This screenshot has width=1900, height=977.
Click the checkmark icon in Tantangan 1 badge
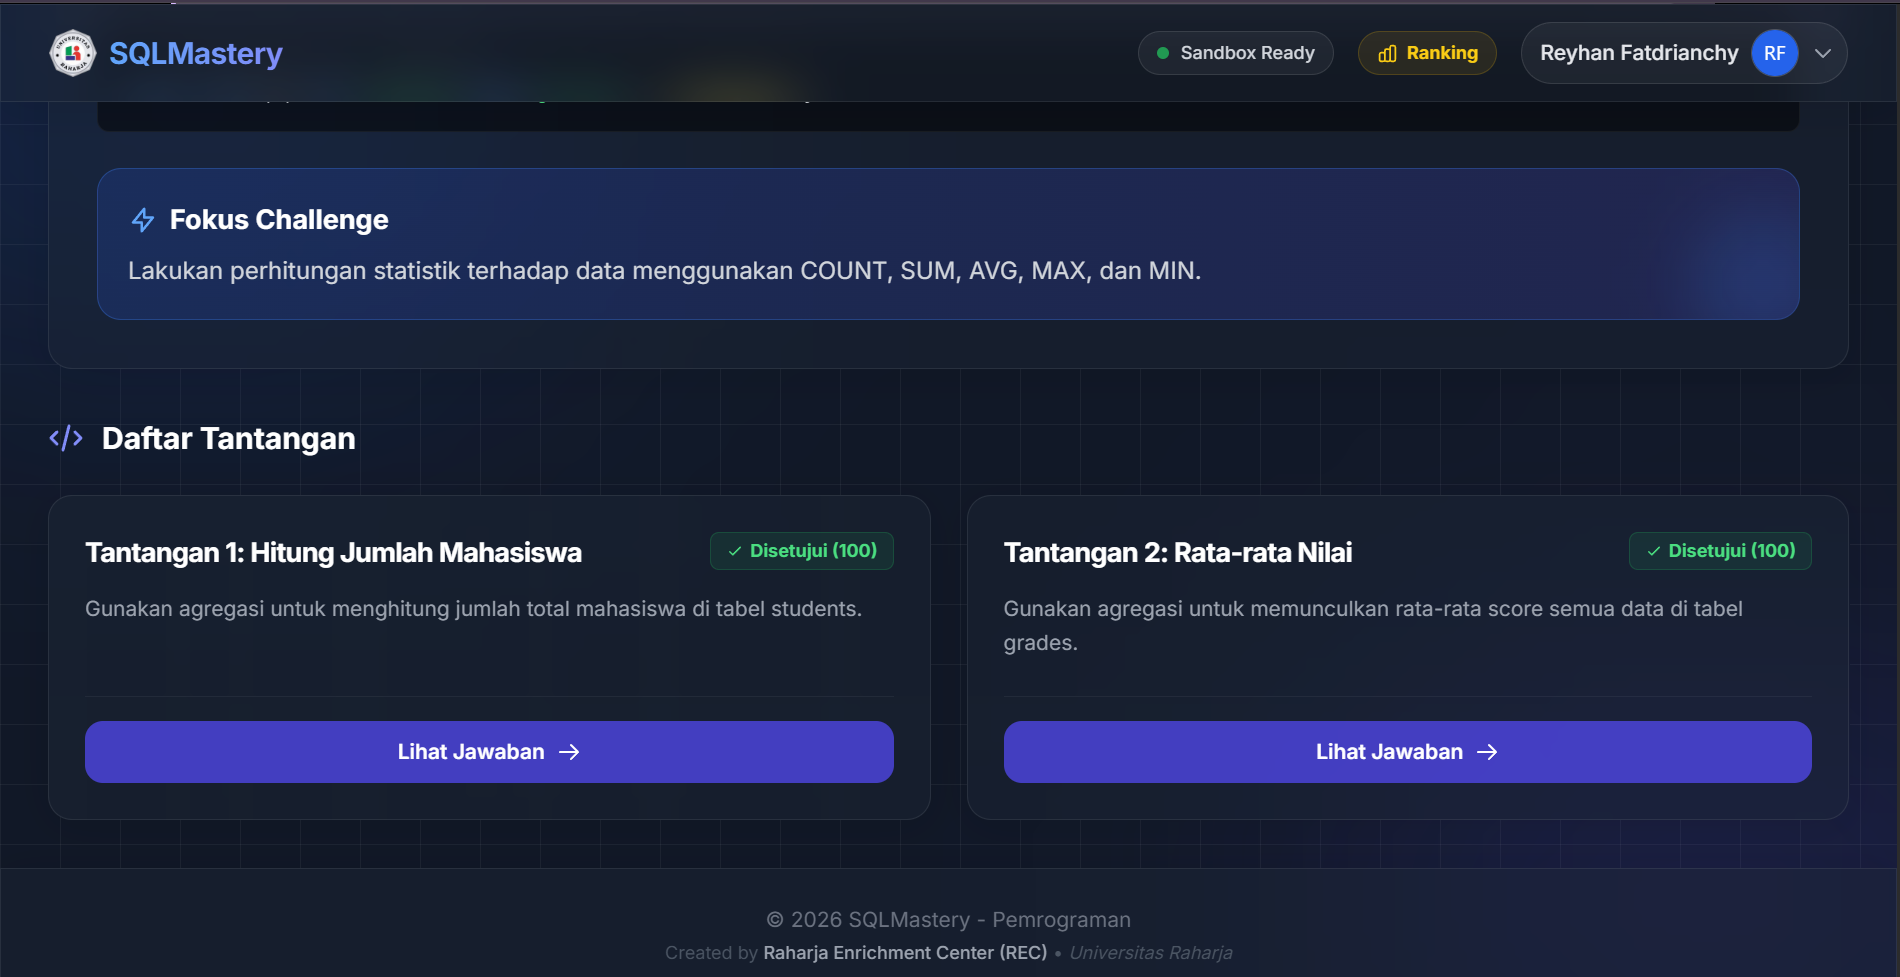pos(735,551)
